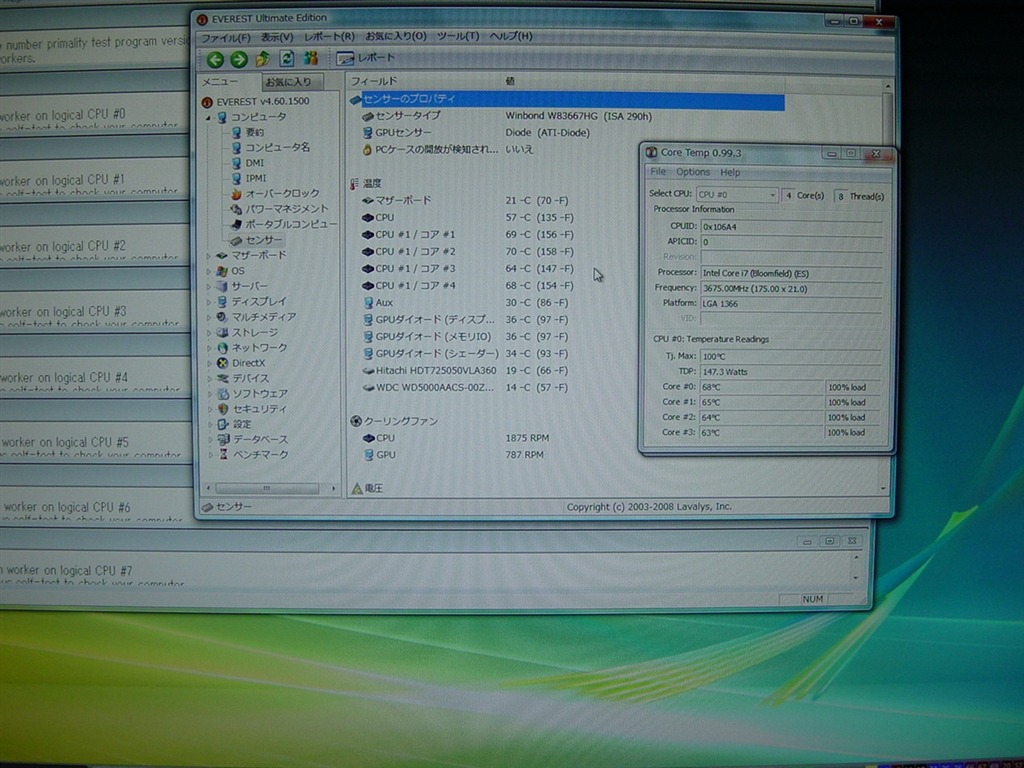Click the Aux temperature row
Viewport: 1024px width, 768px height.
pyautogui.click(x=466, y=302)
